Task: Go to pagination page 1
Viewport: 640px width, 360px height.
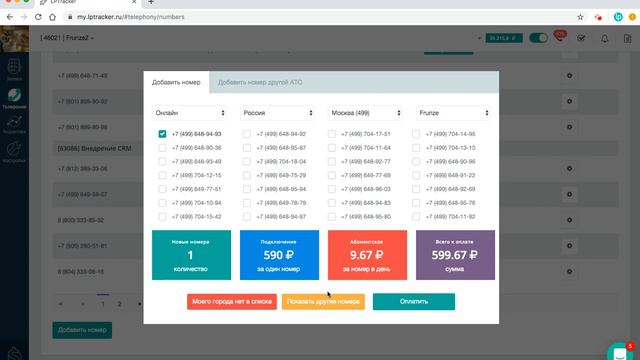Action: [103, 304]
